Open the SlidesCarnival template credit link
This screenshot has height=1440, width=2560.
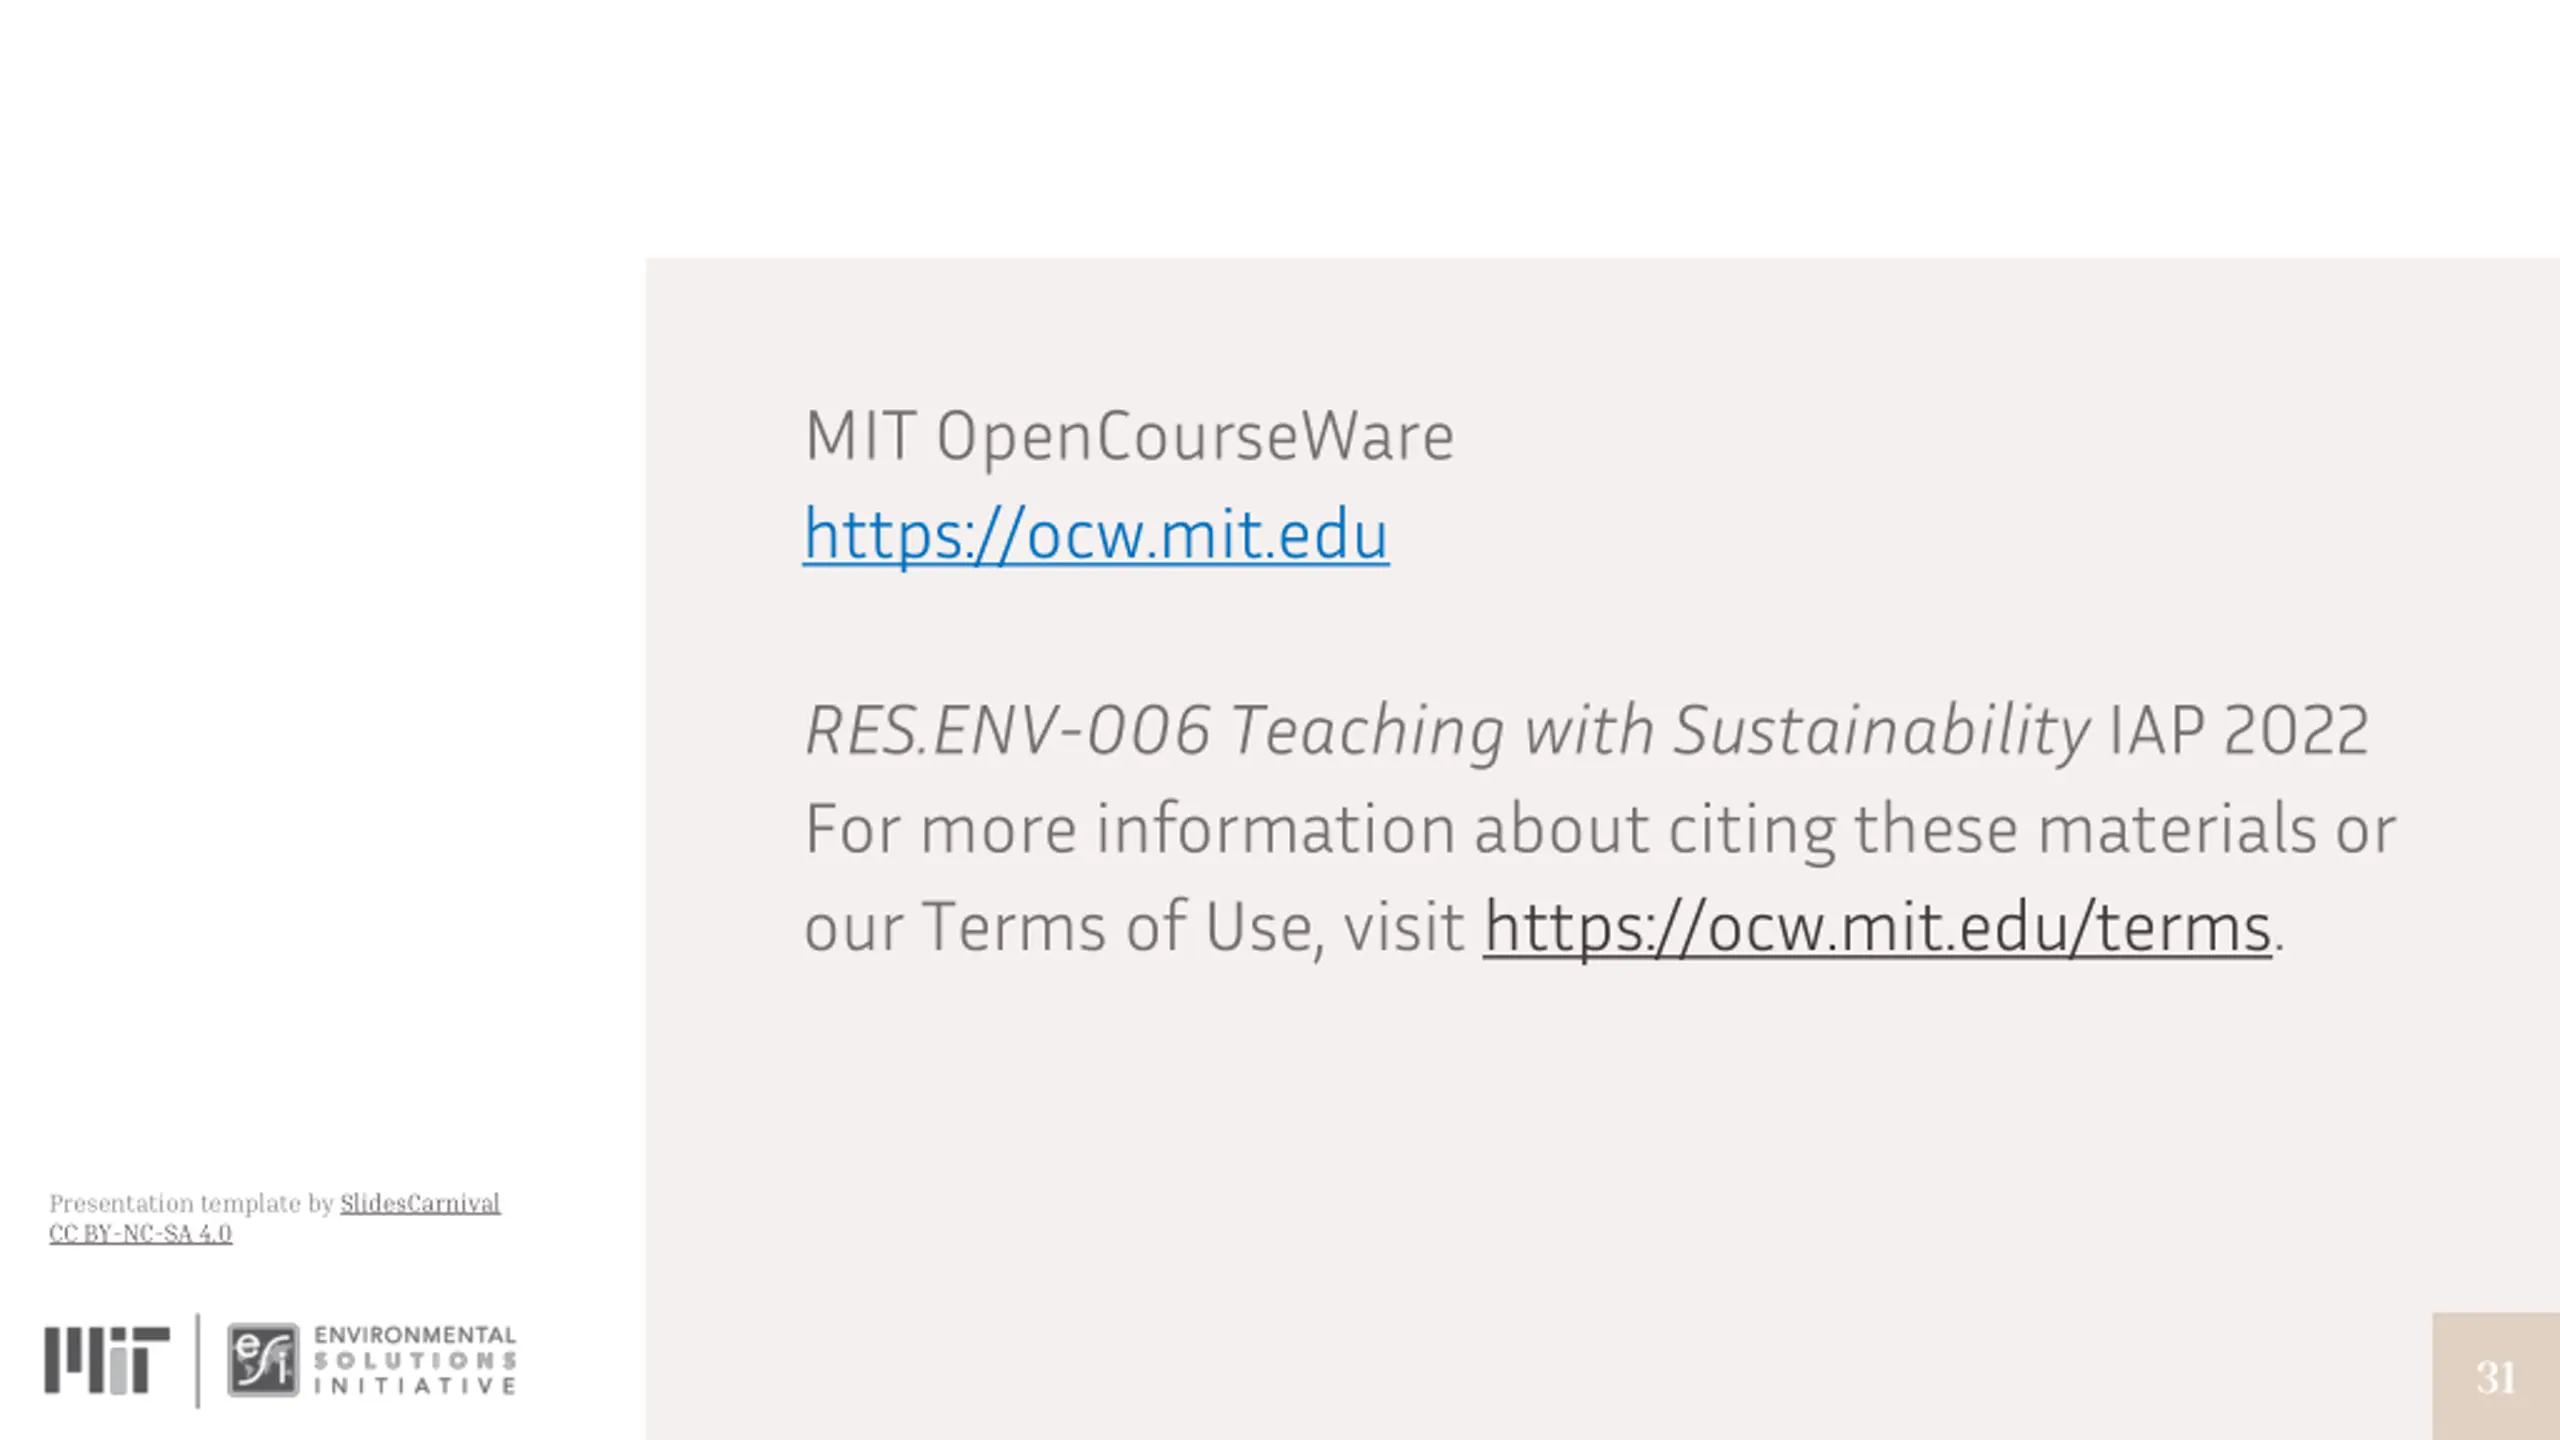420,1203
